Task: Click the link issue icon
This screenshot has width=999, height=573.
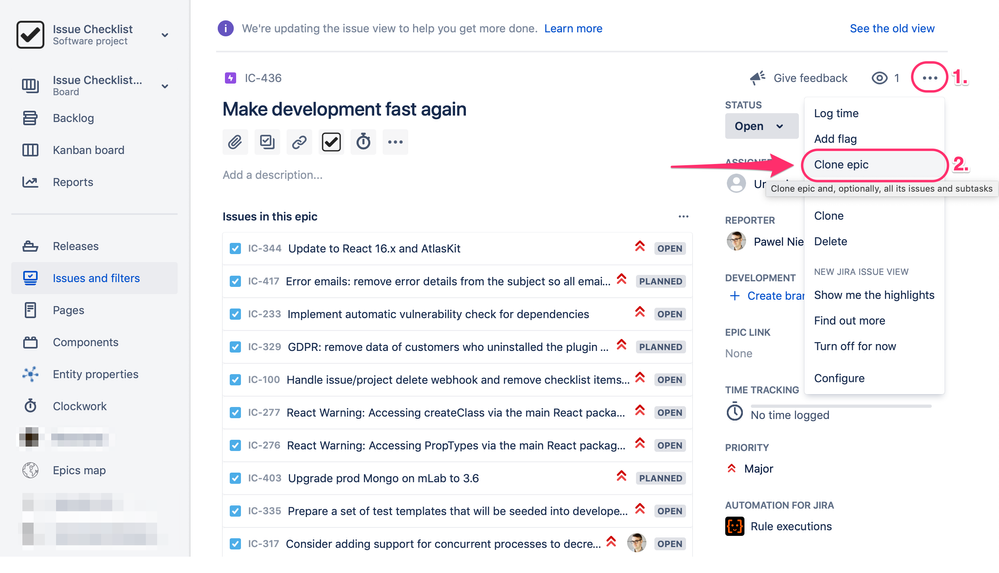Action: coord(299,141)
